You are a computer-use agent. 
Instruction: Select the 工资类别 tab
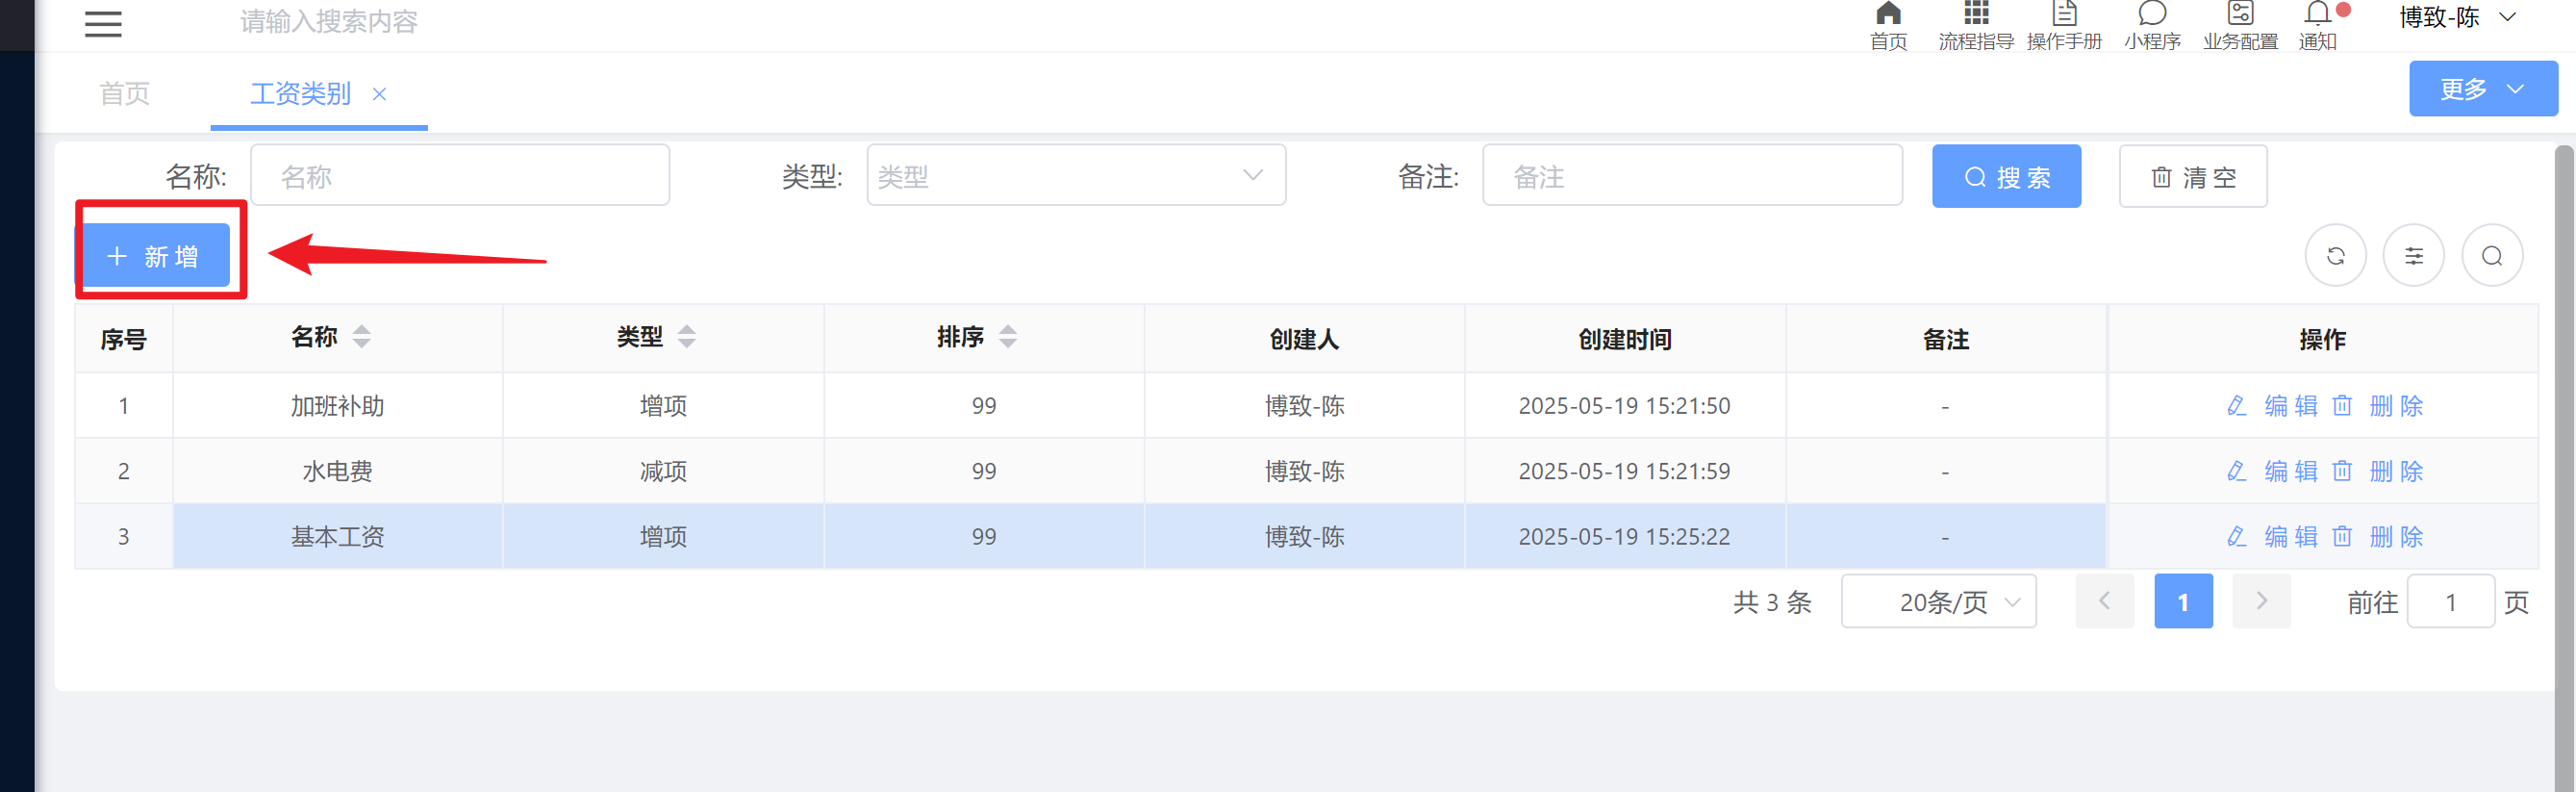coord(300,94)
